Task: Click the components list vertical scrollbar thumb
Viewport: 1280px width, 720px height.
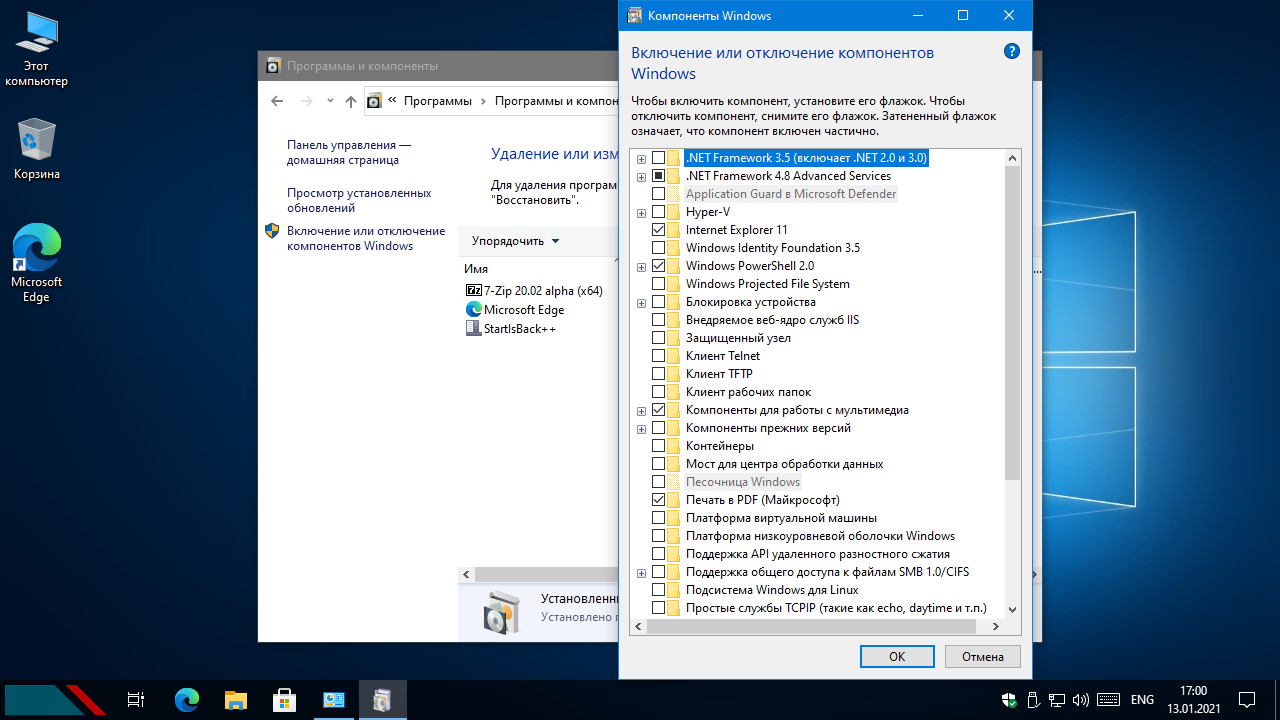Action: pyautogui.click(x=1013, y=322)
